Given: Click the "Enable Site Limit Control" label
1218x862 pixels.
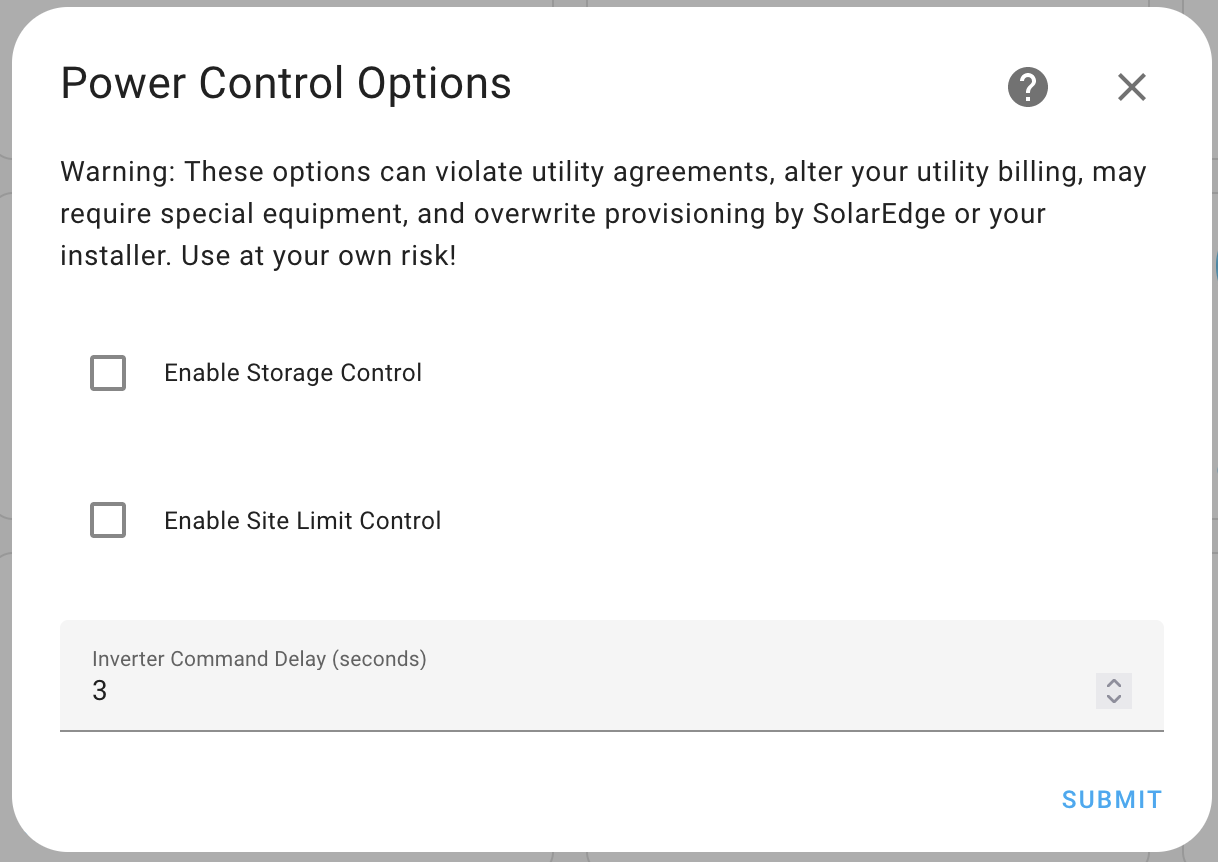Looking at the screenshot, I should (303, 520).
